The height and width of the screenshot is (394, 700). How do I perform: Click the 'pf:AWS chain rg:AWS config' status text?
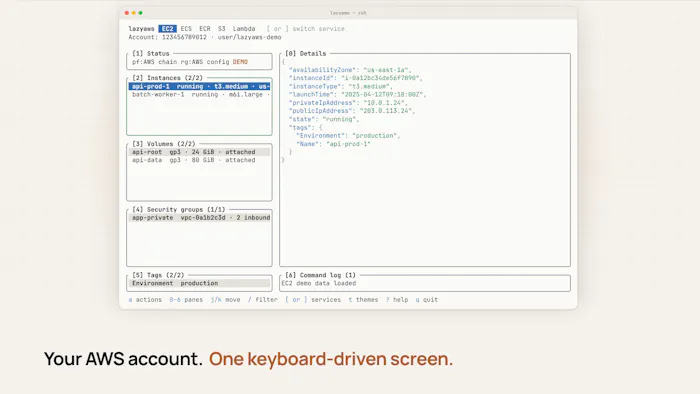pos(181,62)
